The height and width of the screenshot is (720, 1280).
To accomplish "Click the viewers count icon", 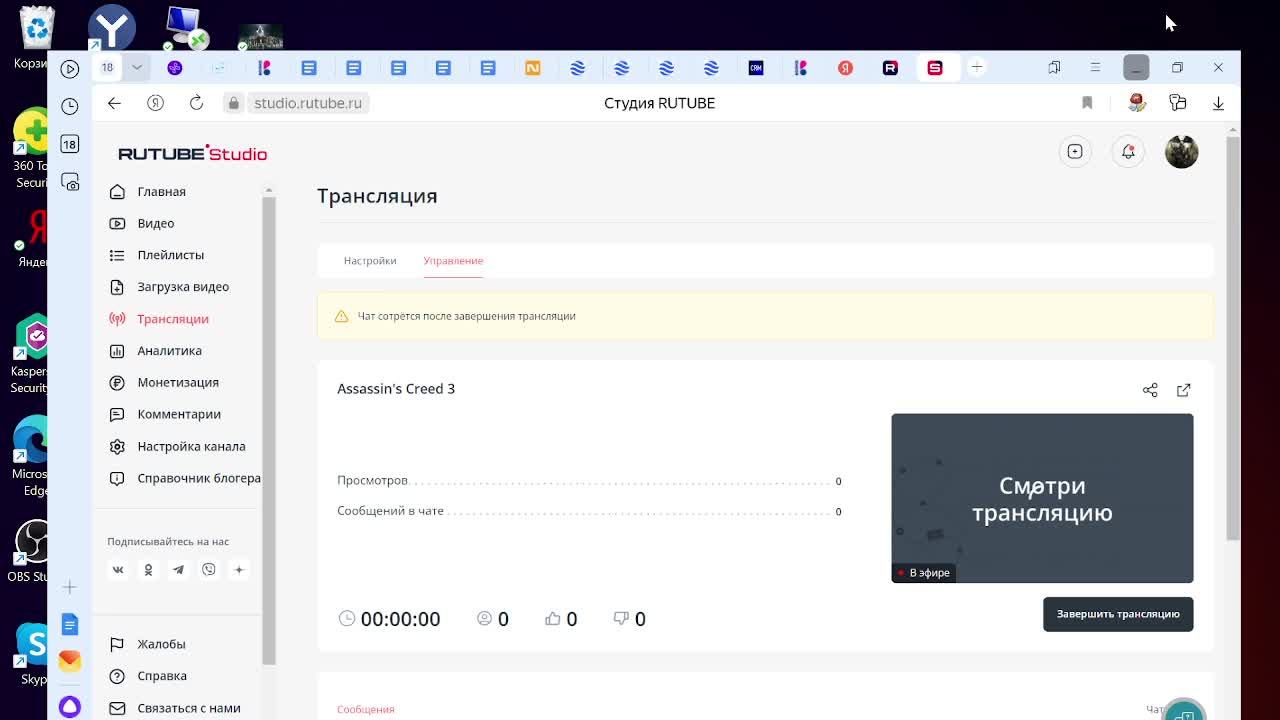I will pos(484,619).
